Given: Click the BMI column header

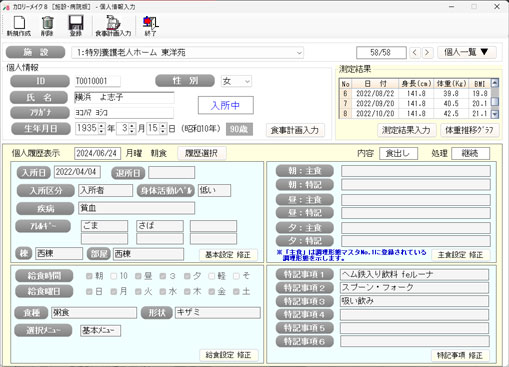Looking at the screenshot, I should click(x=480, y=84).
